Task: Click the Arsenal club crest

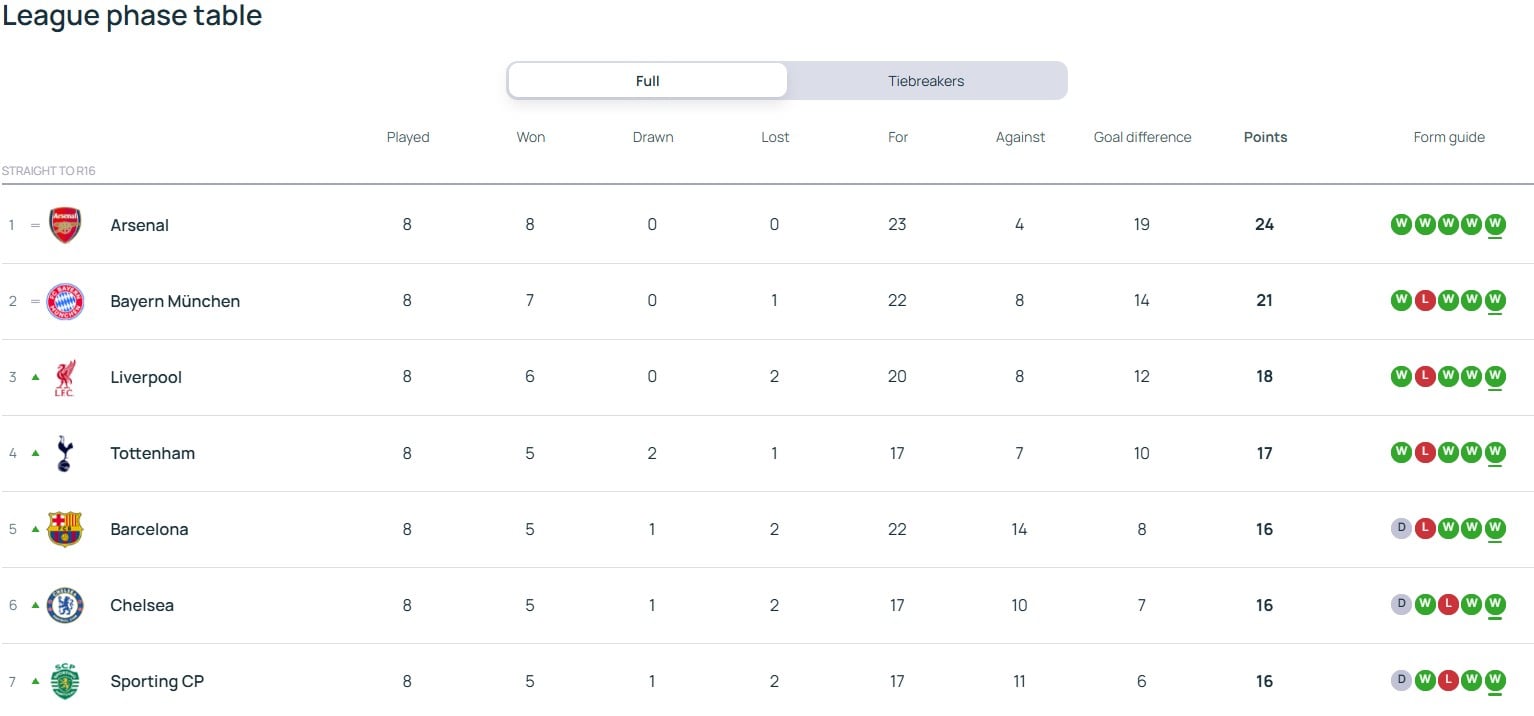Action: pos(65,225)
